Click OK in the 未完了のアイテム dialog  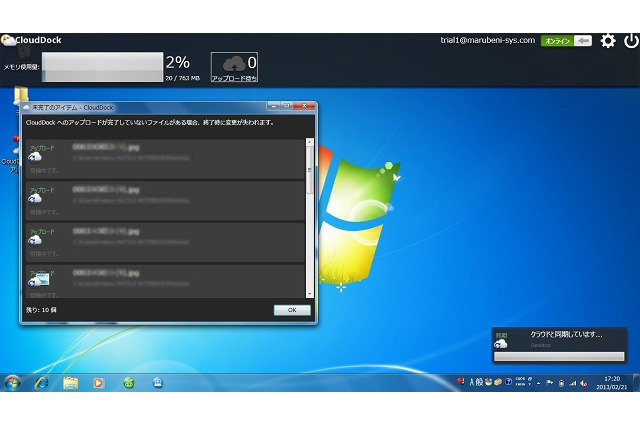[292, 310]
